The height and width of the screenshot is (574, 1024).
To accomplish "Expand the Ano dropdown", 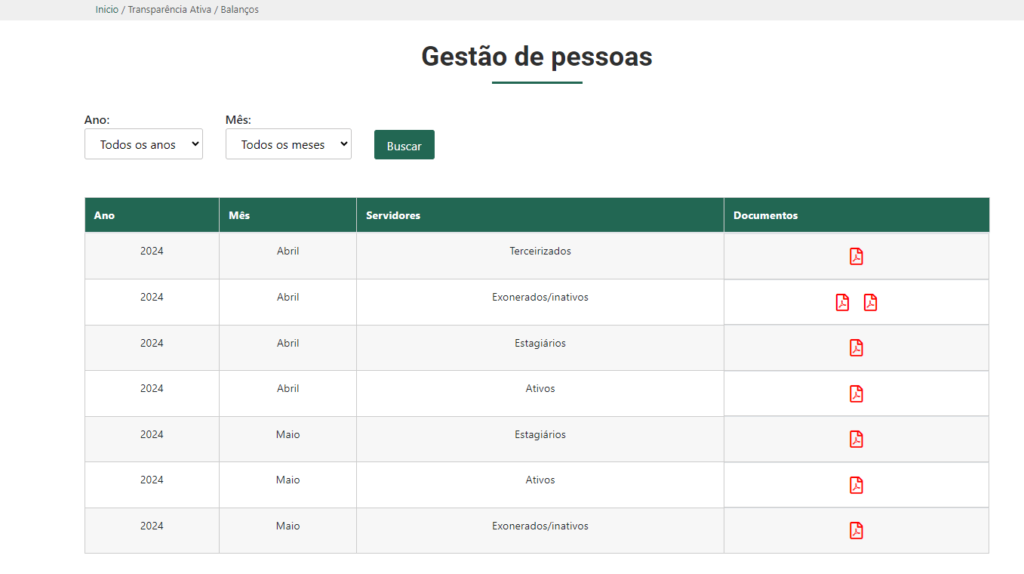I will pos(144,144).
